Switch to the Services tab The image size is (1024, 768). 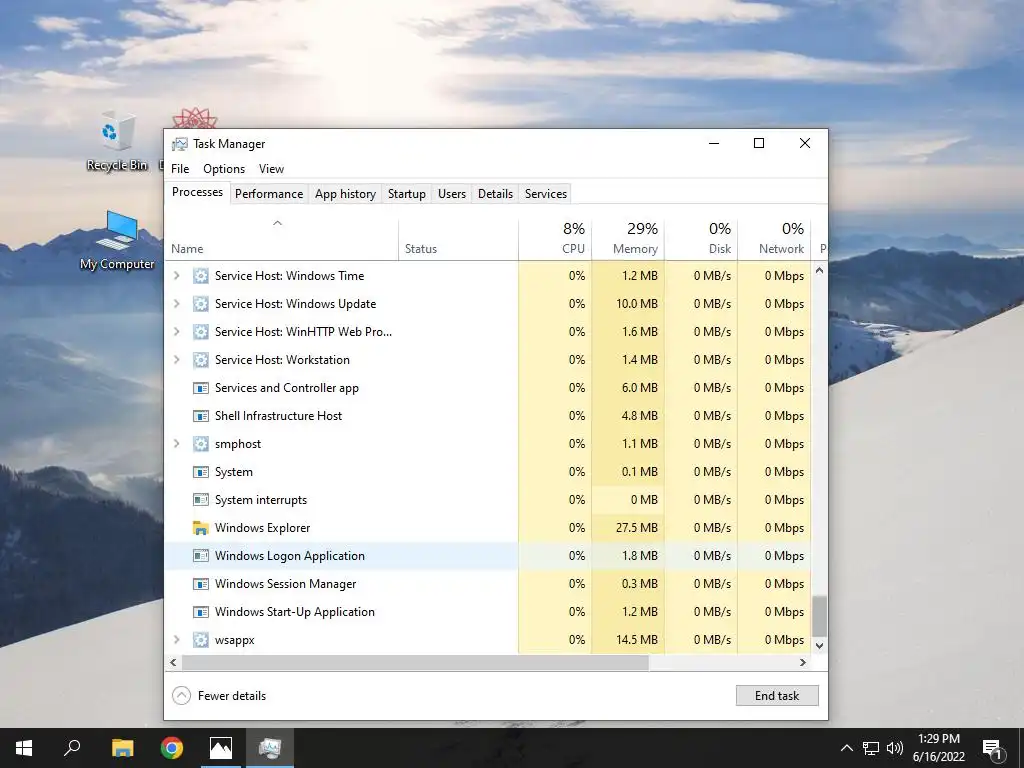[x=546, y=194]
